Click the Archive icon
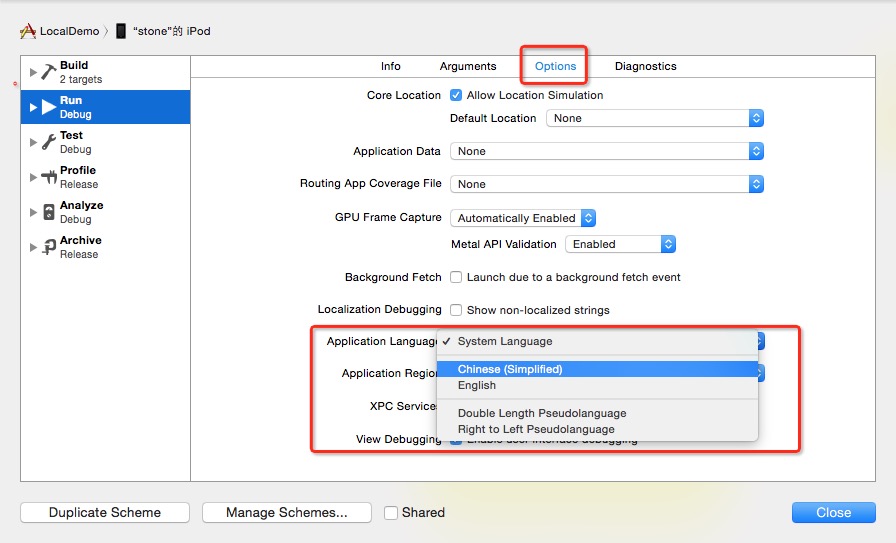 (49, 247)
